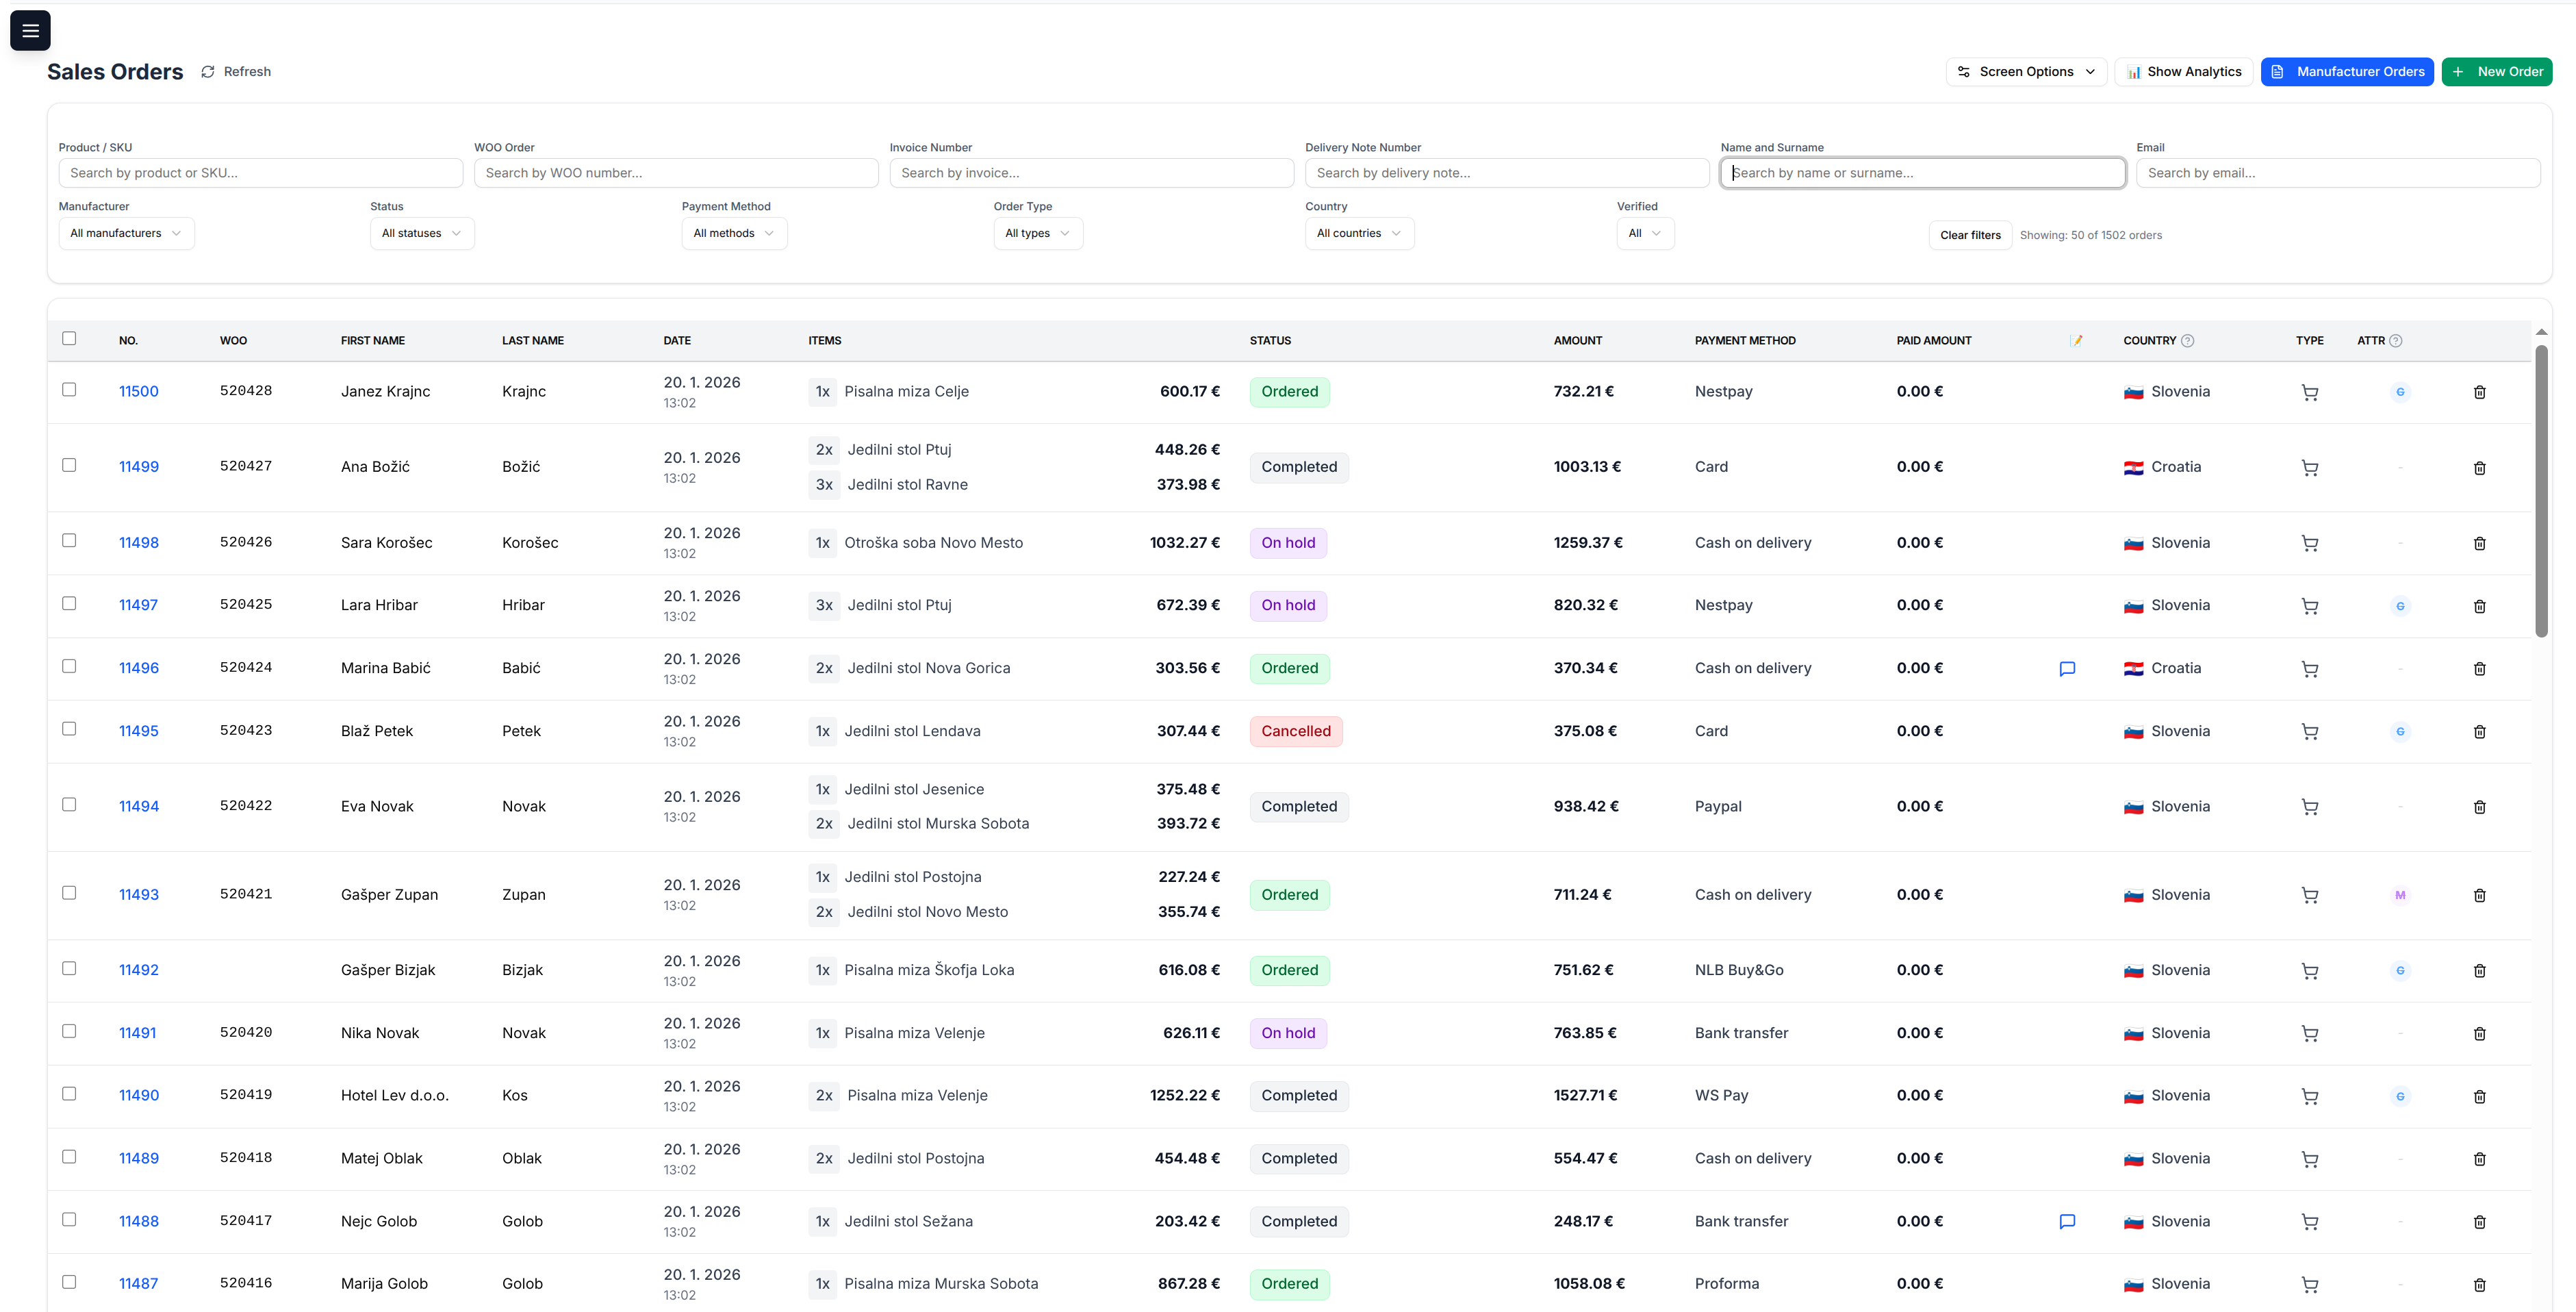Click the comment bubble on order 11496
Viewport: 2576px width, 1312px height.
2067,668
